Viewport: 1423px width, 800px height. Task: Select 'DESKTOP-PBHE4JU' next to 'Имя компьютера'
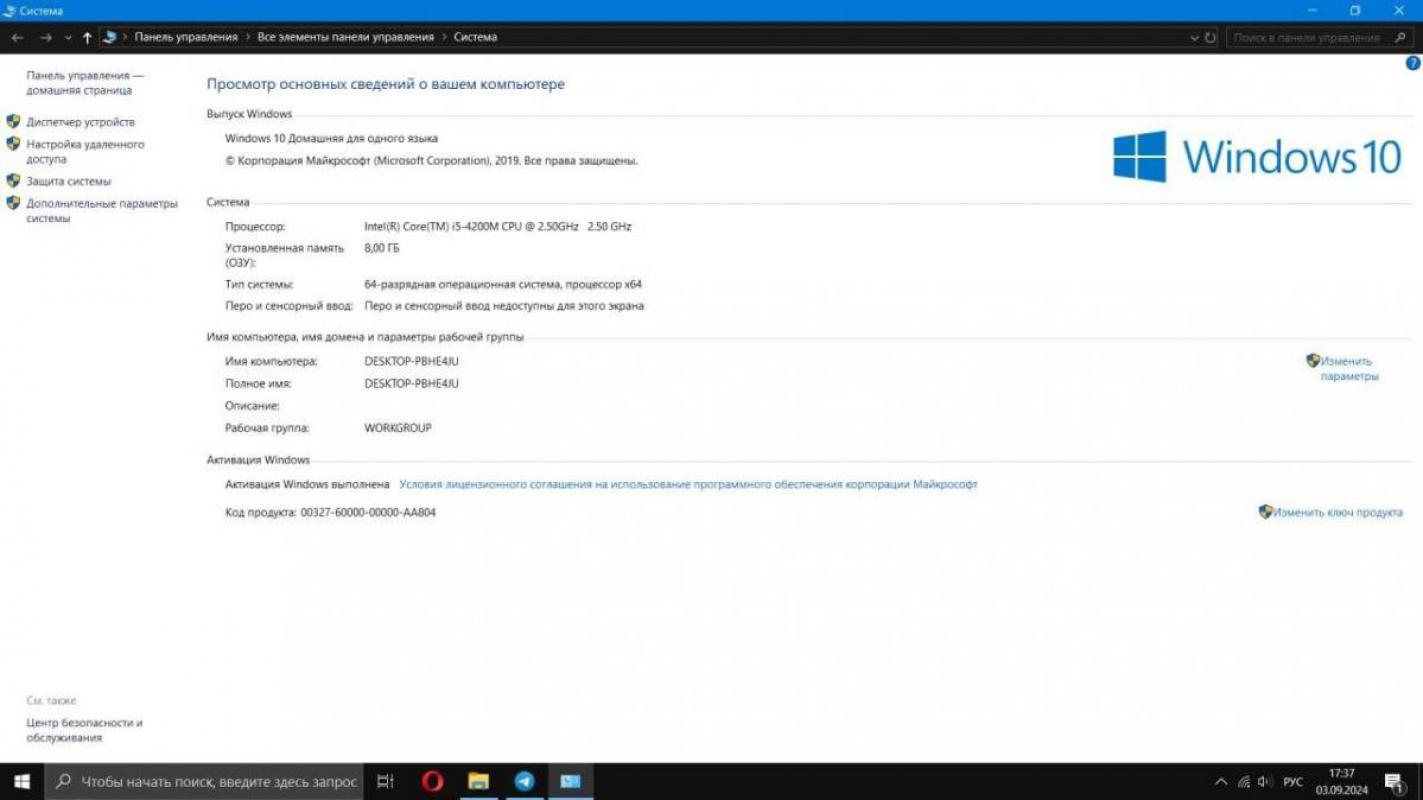[411, 361]
